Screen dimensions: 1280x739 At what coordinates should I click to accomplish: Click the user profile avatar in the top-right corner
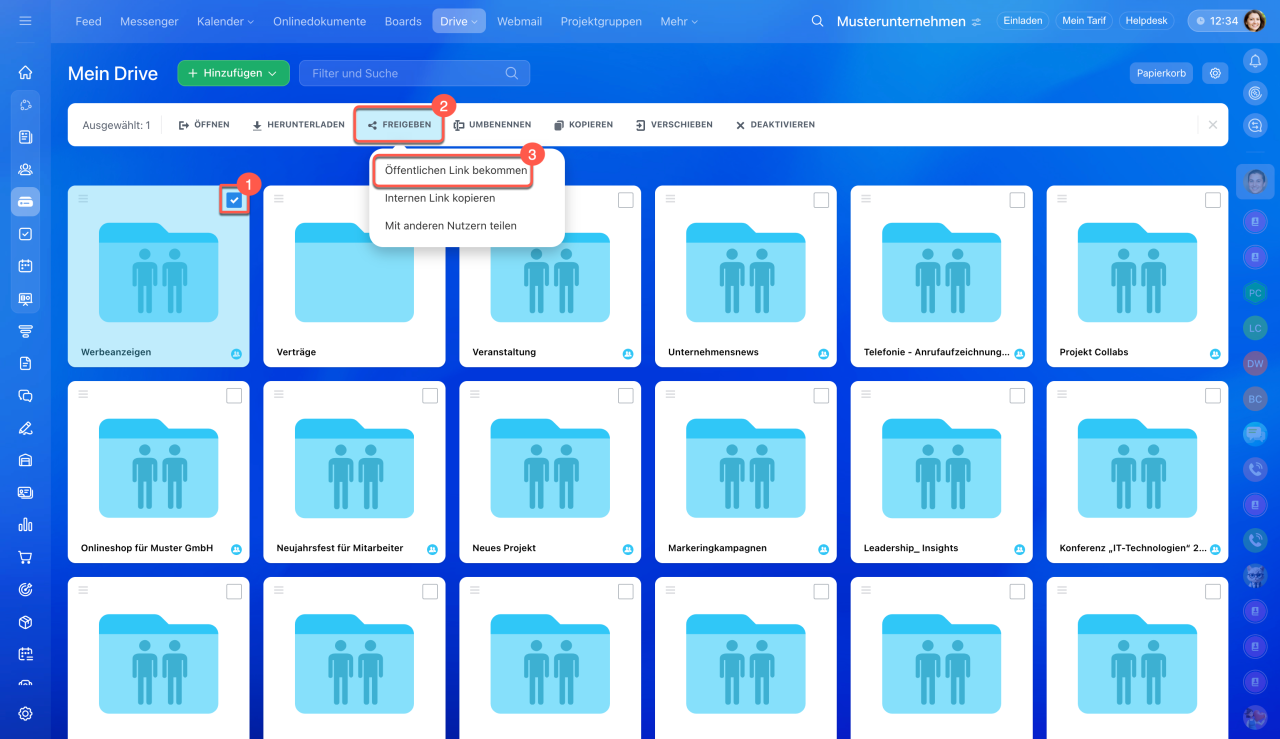pos(1254,21)
